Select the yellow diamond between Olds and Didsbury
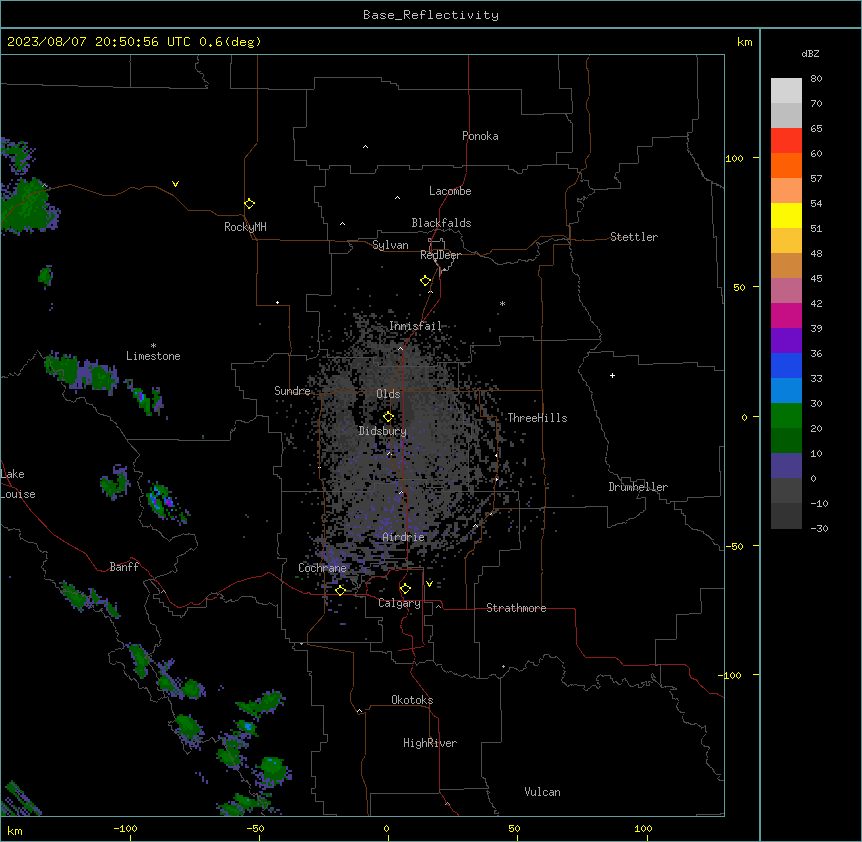862x842 pixels. pos(389,417)
